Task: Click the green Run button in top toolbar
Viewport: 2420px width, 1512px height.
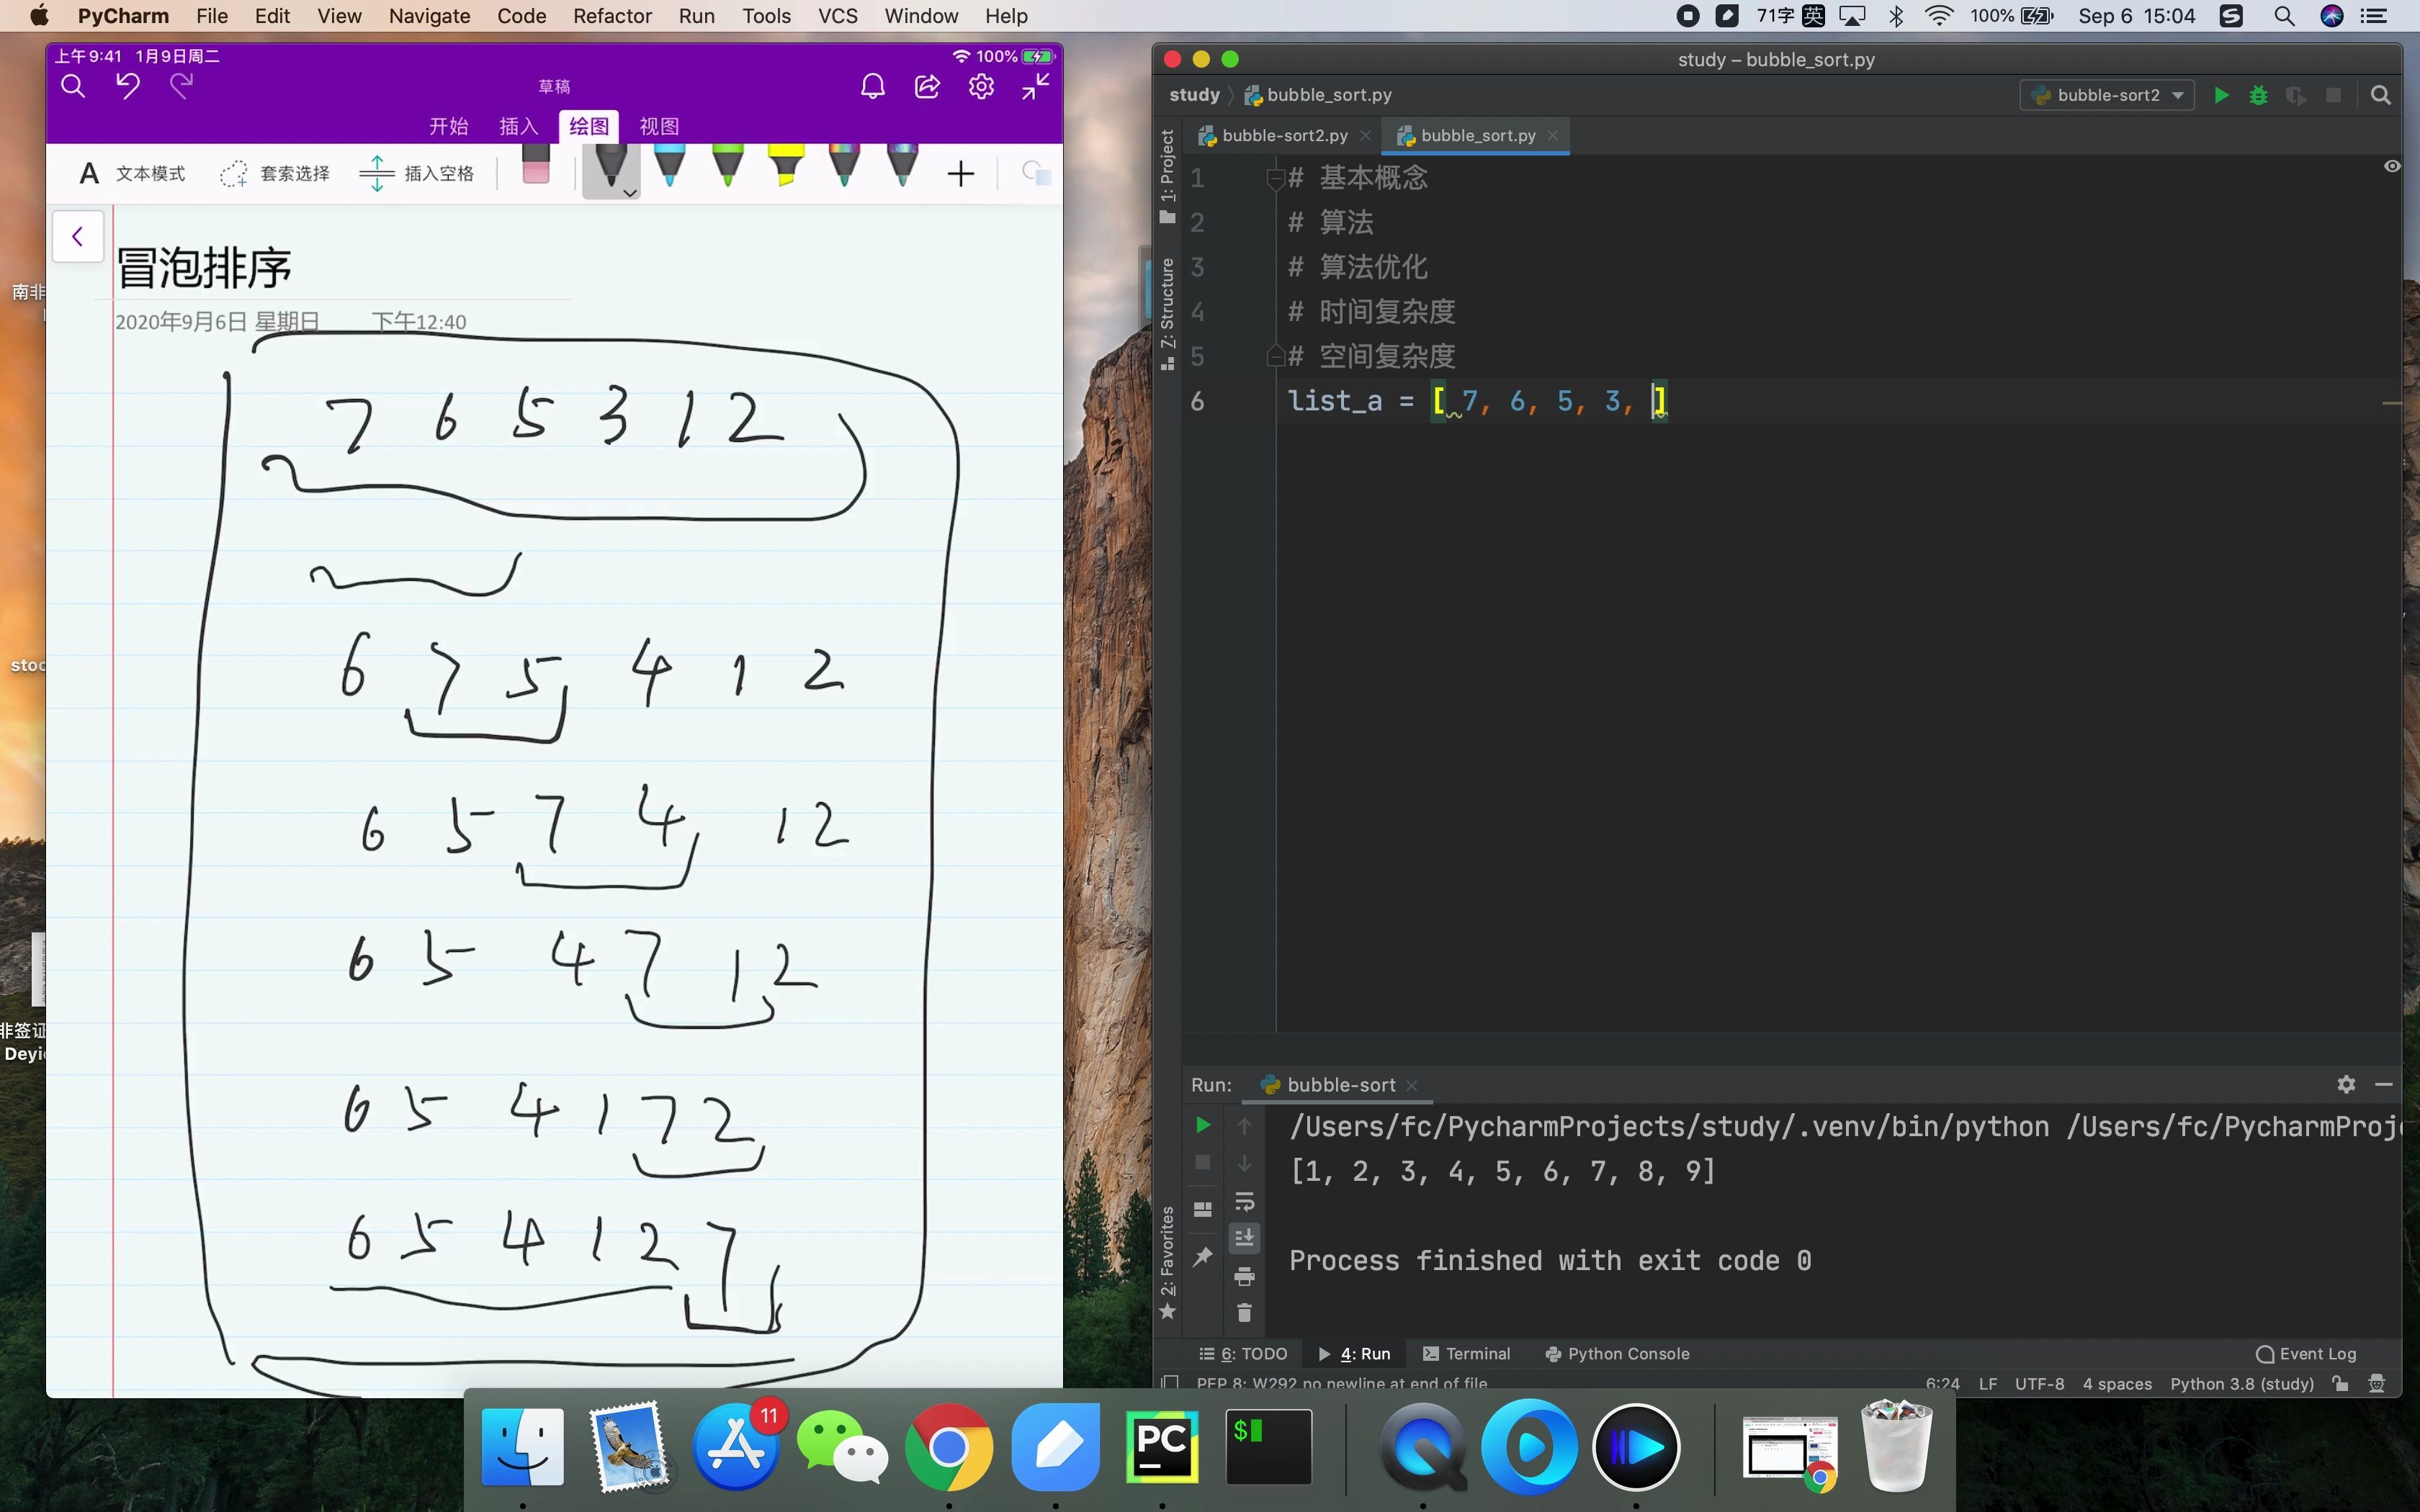Action: [2220, 95]
